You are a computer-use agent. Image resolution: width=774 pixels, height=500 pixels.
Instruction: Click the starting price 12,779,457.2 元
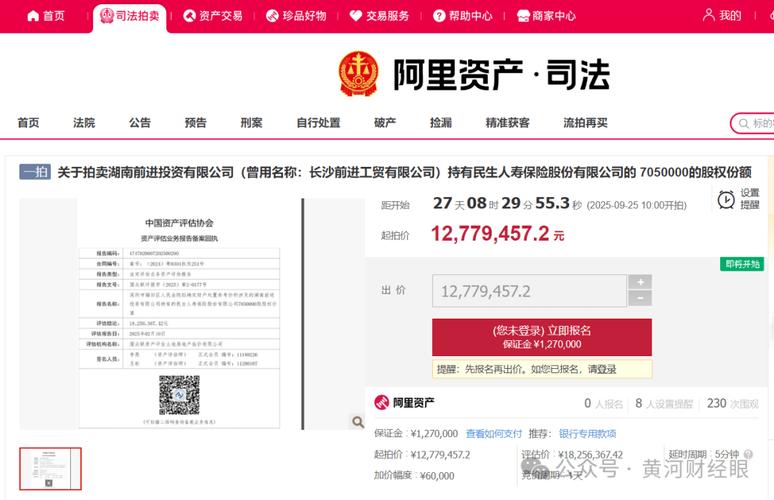pos(497,234)
